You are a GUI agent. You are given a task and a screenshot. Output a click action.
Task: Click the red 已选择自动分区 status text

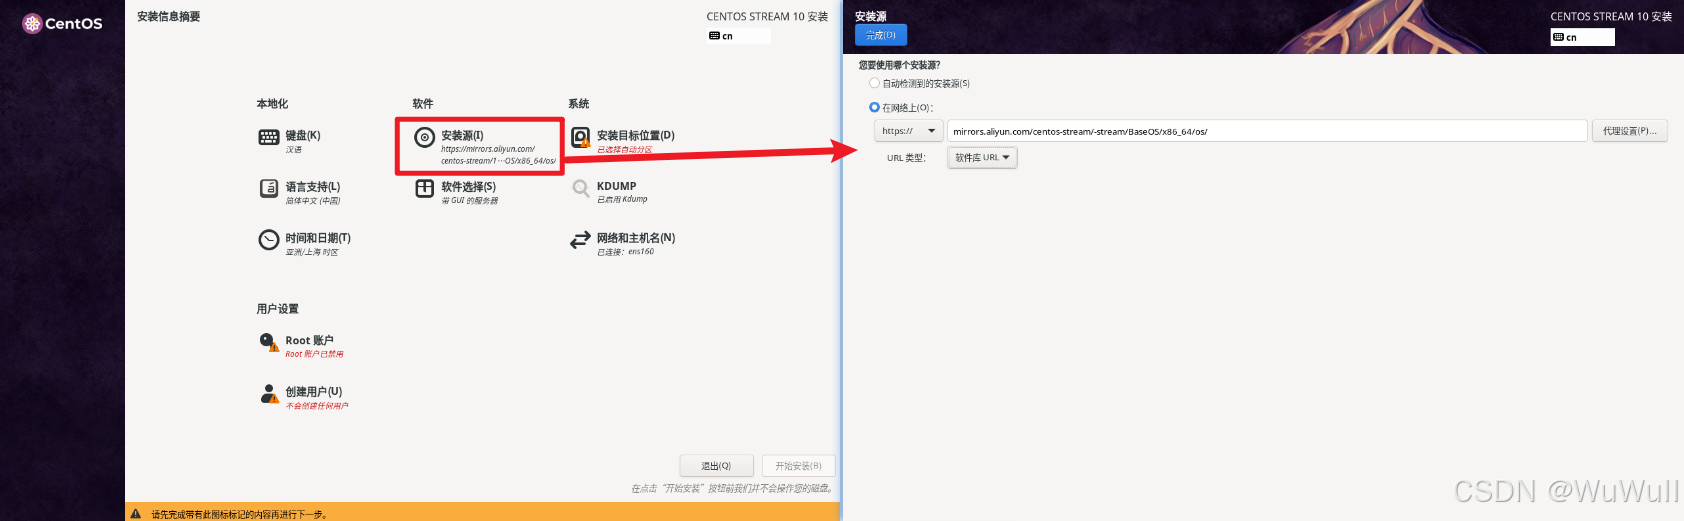(x=625, y=150)
